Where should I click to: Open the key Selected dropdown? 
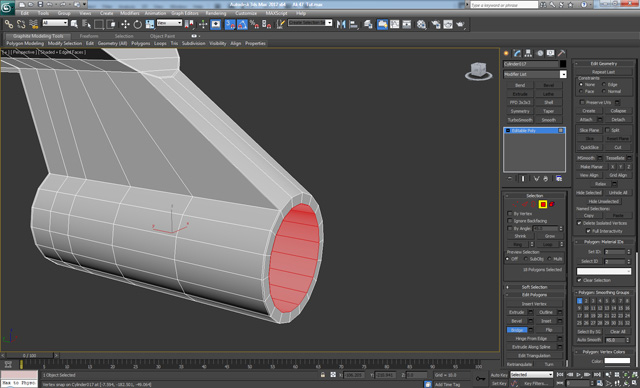(531, 375)
